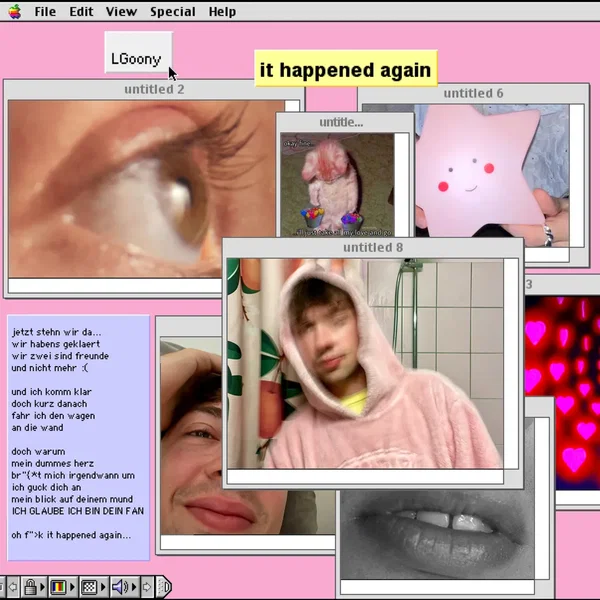Open the File menu

[45, 11]
